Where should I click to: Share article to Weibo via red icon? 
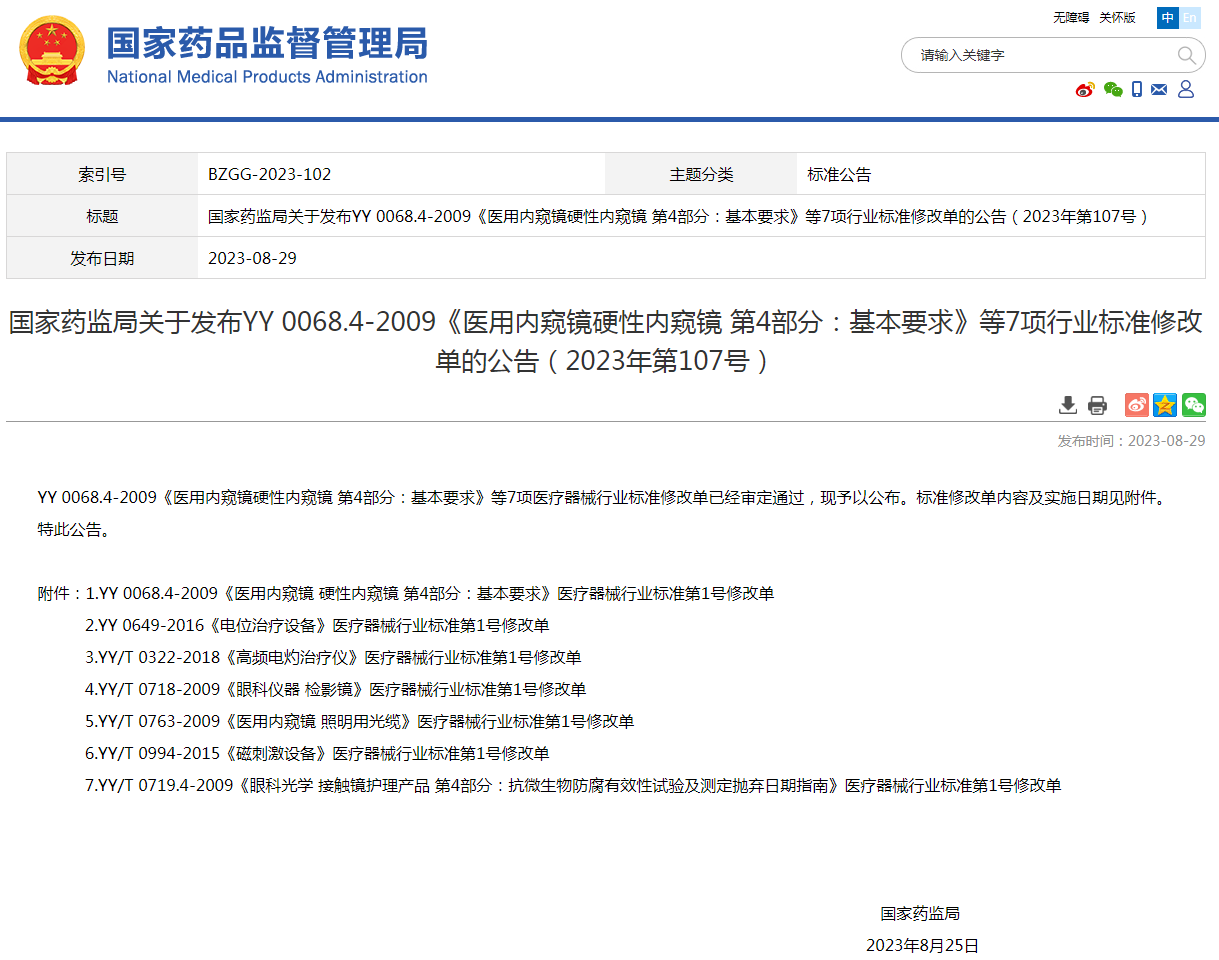pyautogui.click(x=1137, y=405)
